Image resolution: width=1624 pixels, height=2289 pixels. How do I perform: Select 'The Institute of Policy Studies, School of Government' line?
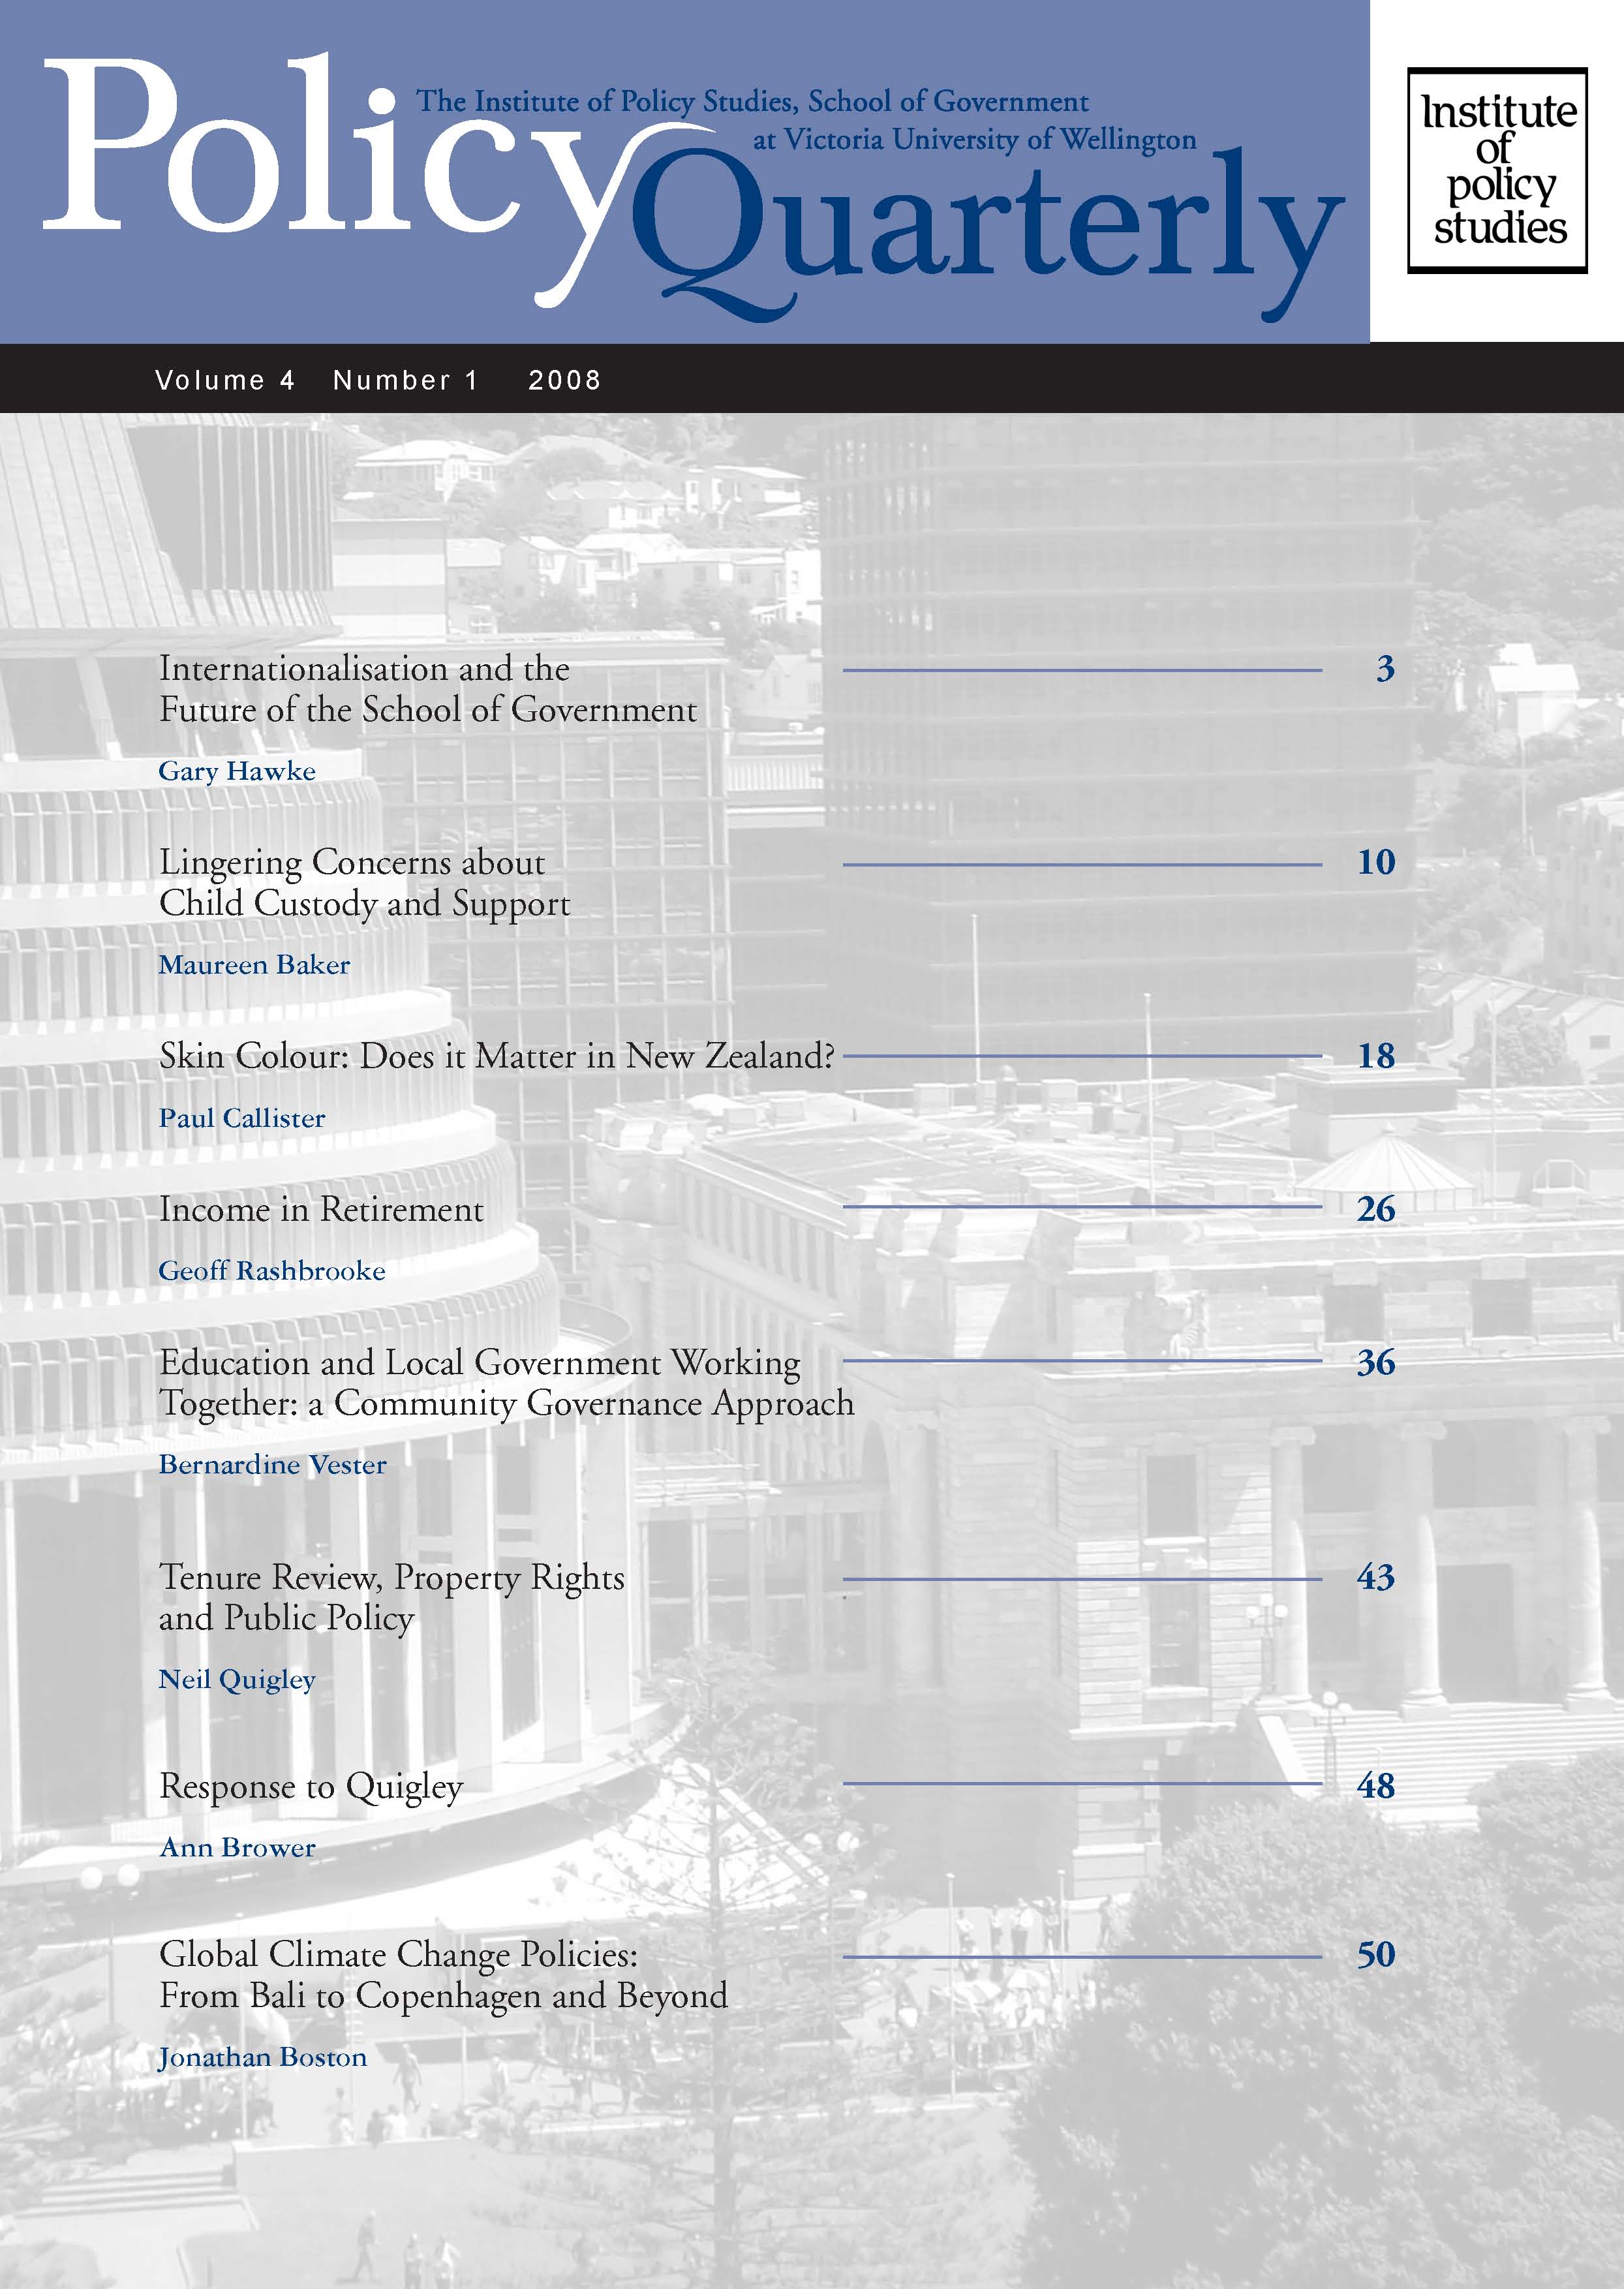point(752,102)
